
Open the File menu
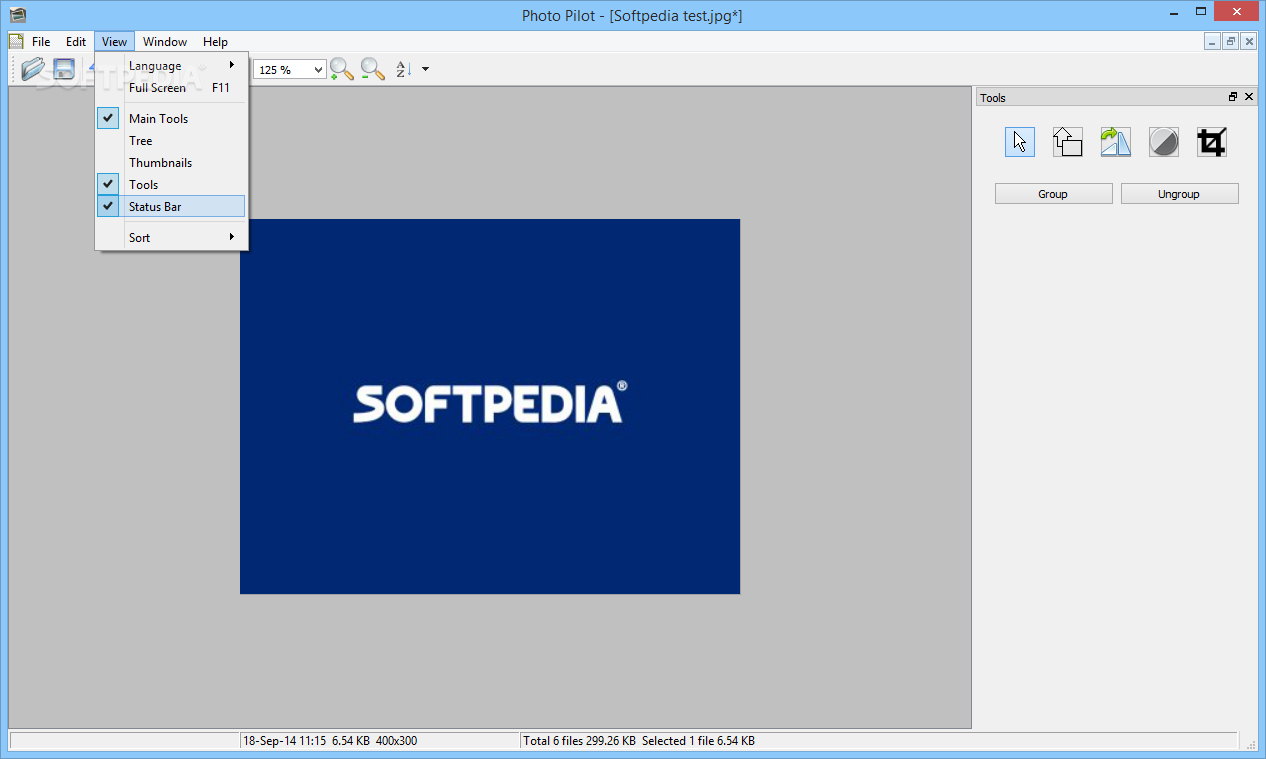pos(41,42)
